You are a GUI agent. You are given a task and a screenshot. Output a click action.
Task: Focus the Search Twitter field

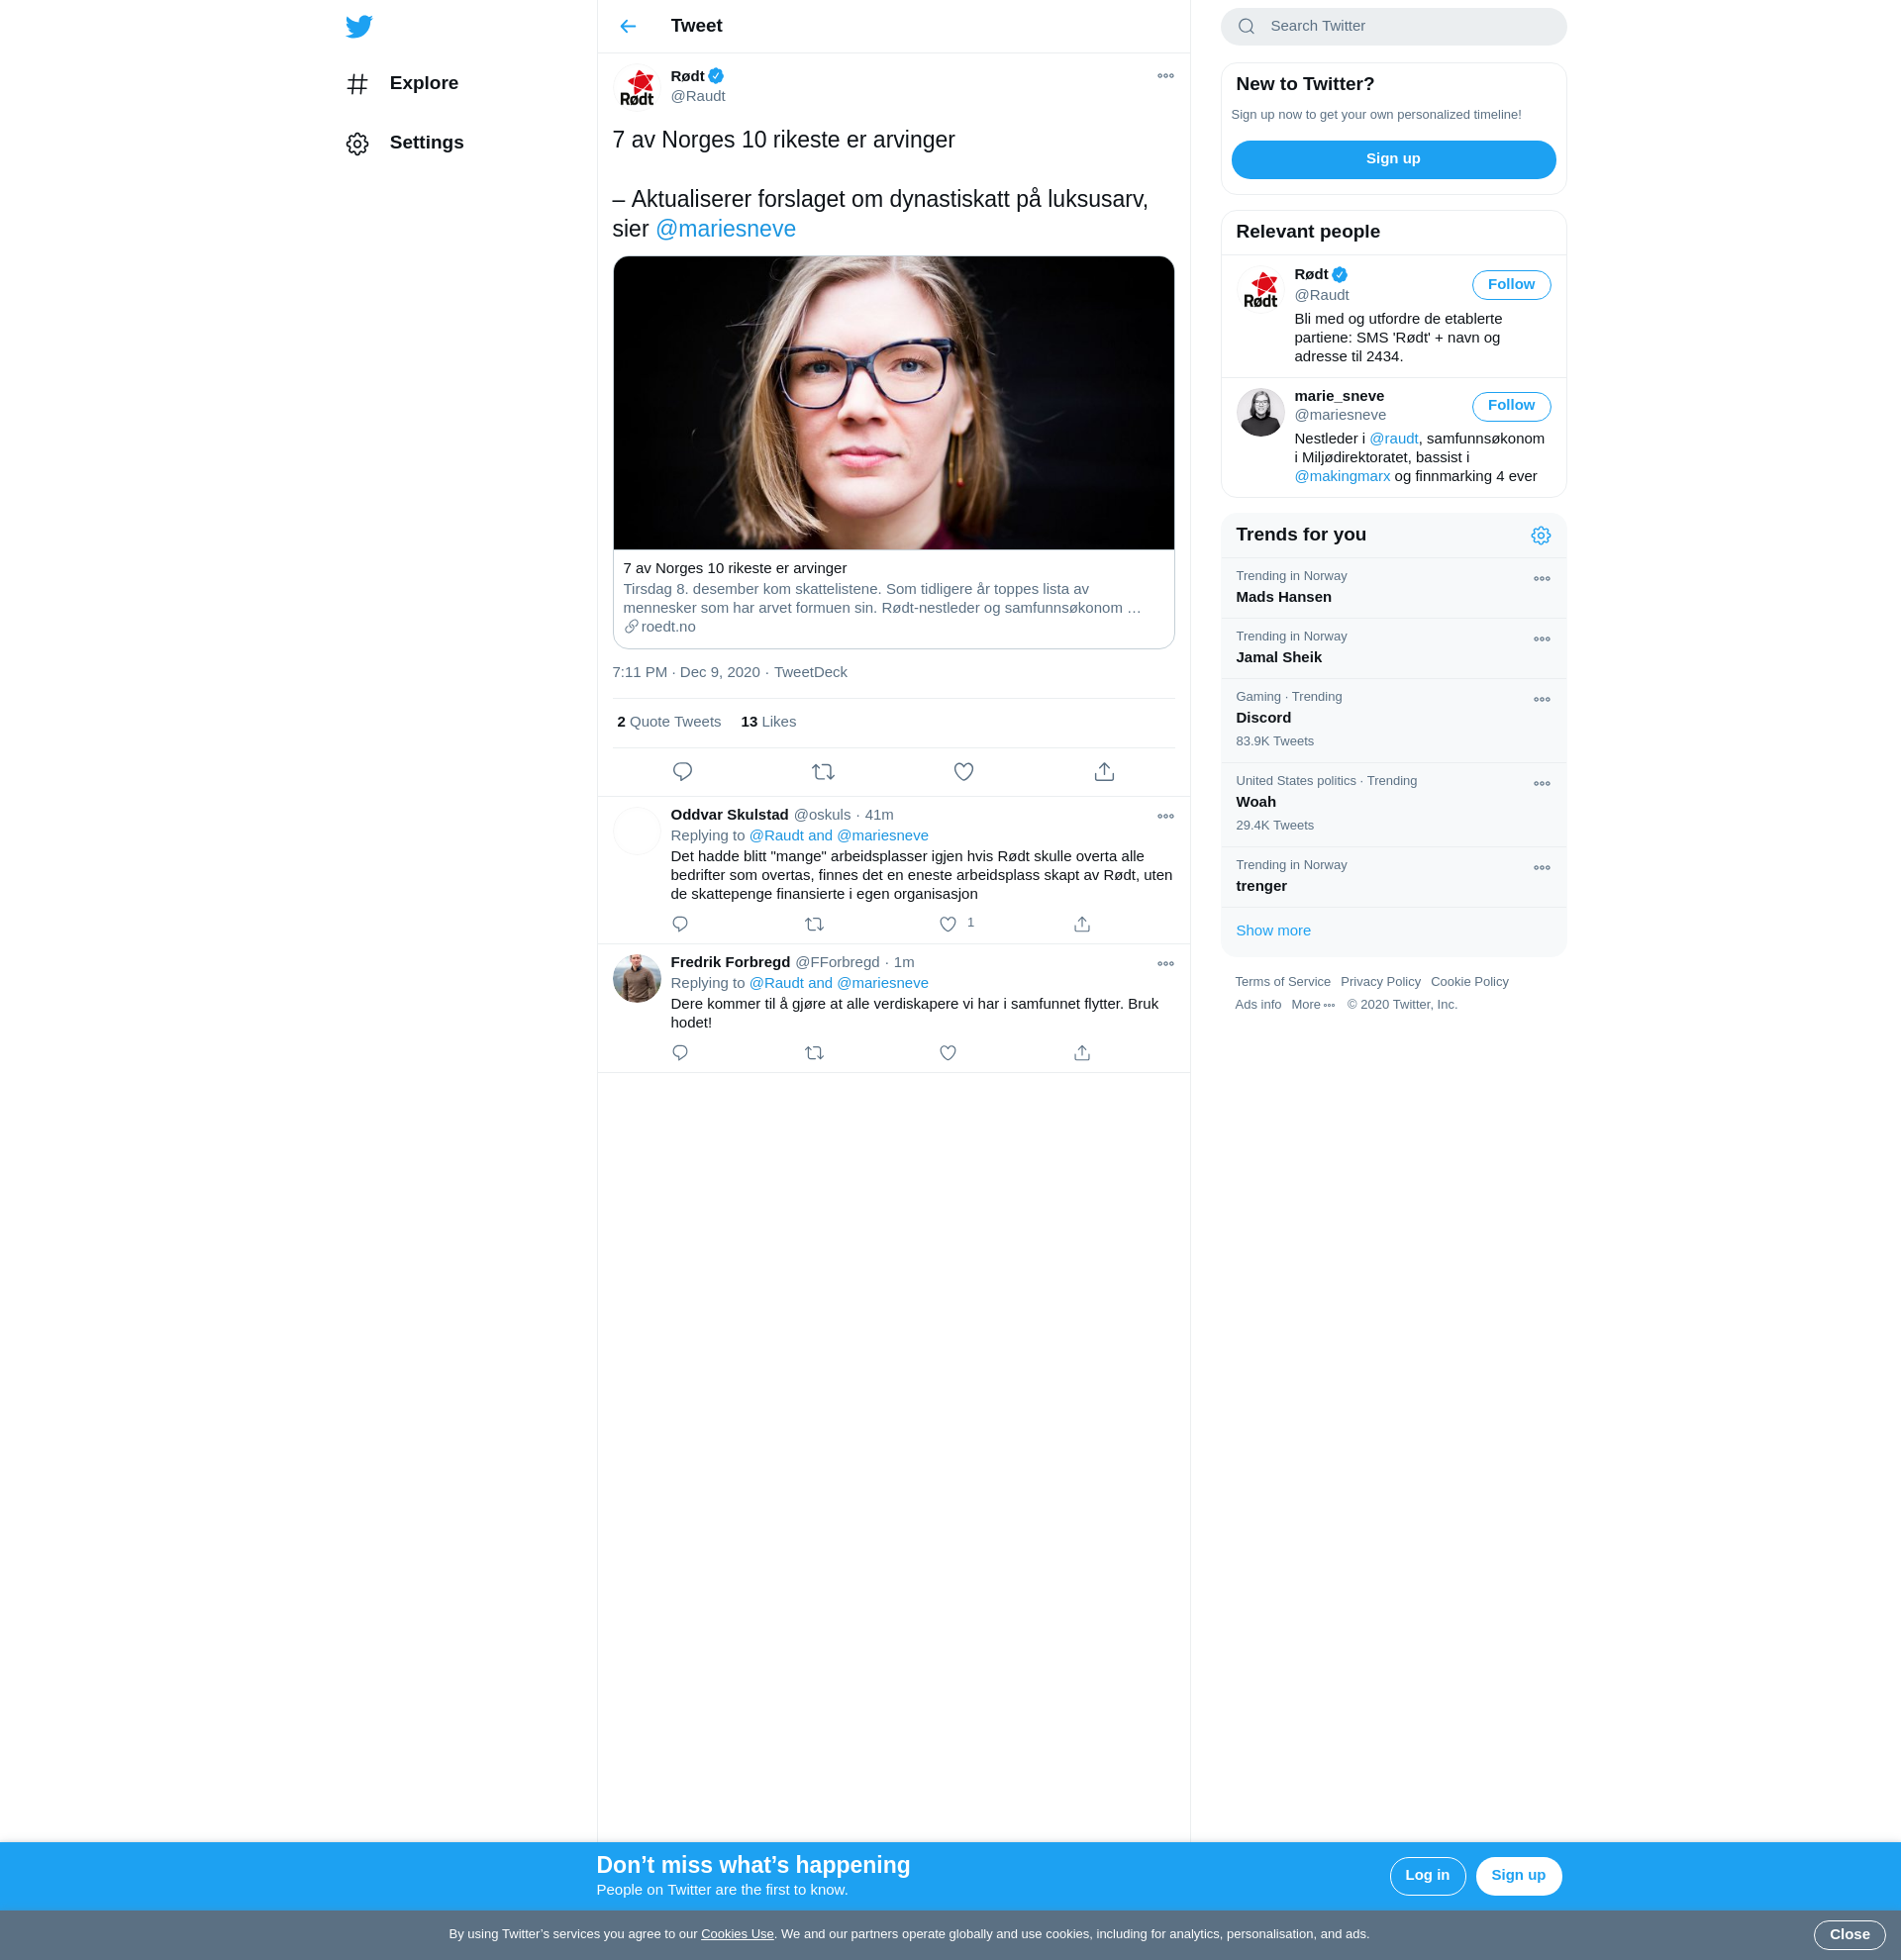1393,27
